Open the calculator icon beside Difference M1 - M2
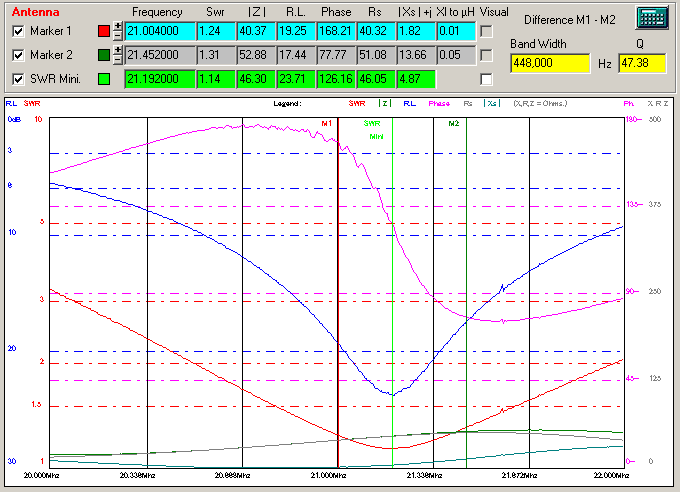680x492 pixels. 651,19
